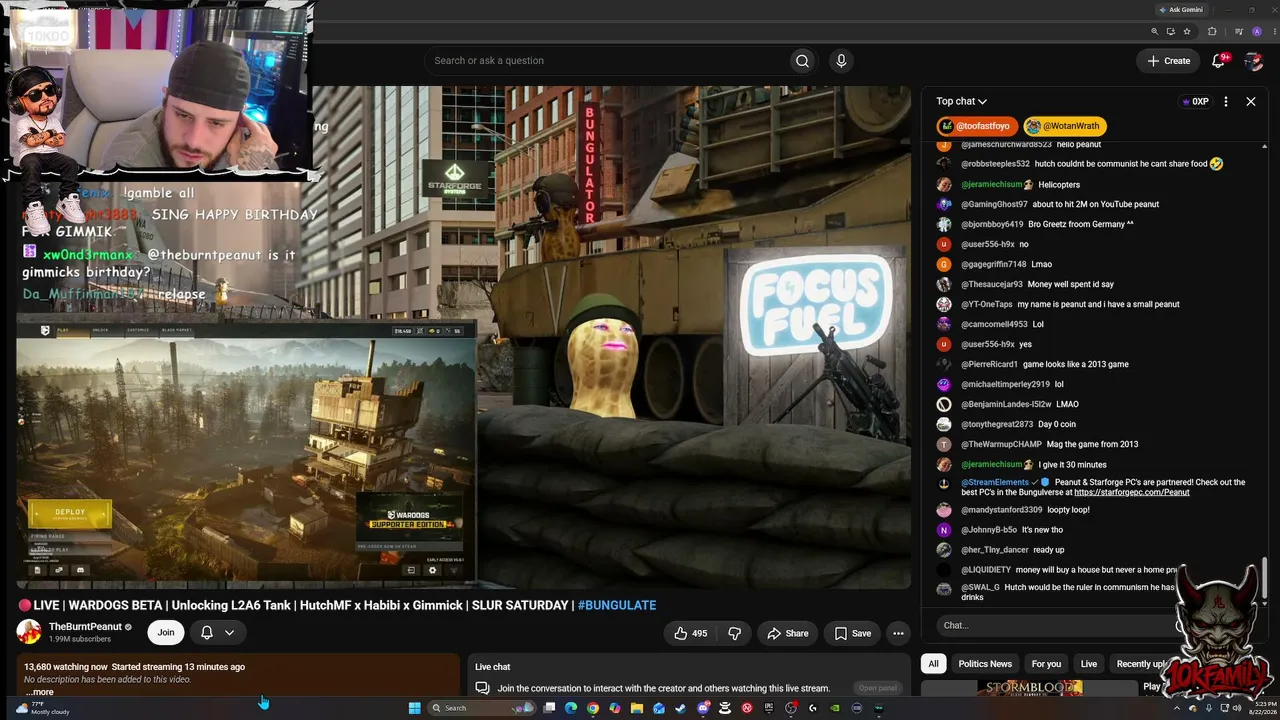
Task: Expand notification options chevron beside Join
Action: (x=229, y=633)
